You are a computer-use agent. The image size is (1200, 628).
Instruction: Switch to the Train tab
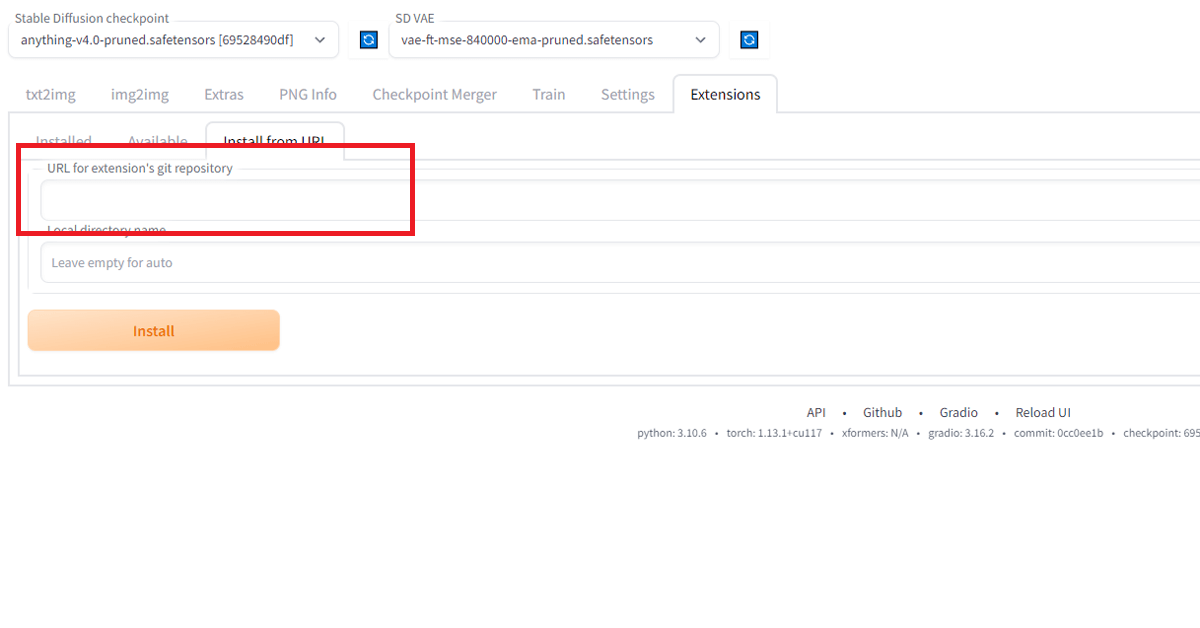pyautogui.click(x=548, y=94)
